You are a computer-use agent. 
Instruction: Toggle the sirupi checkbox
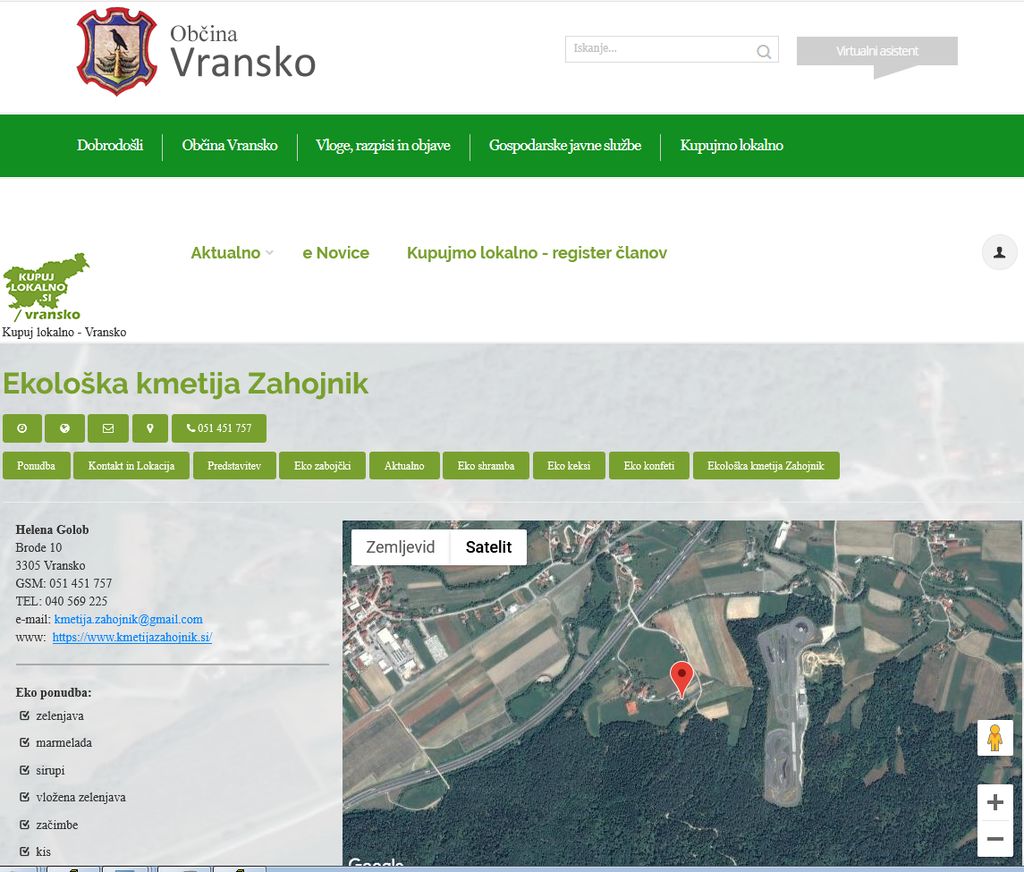click(x=25, y=771)
